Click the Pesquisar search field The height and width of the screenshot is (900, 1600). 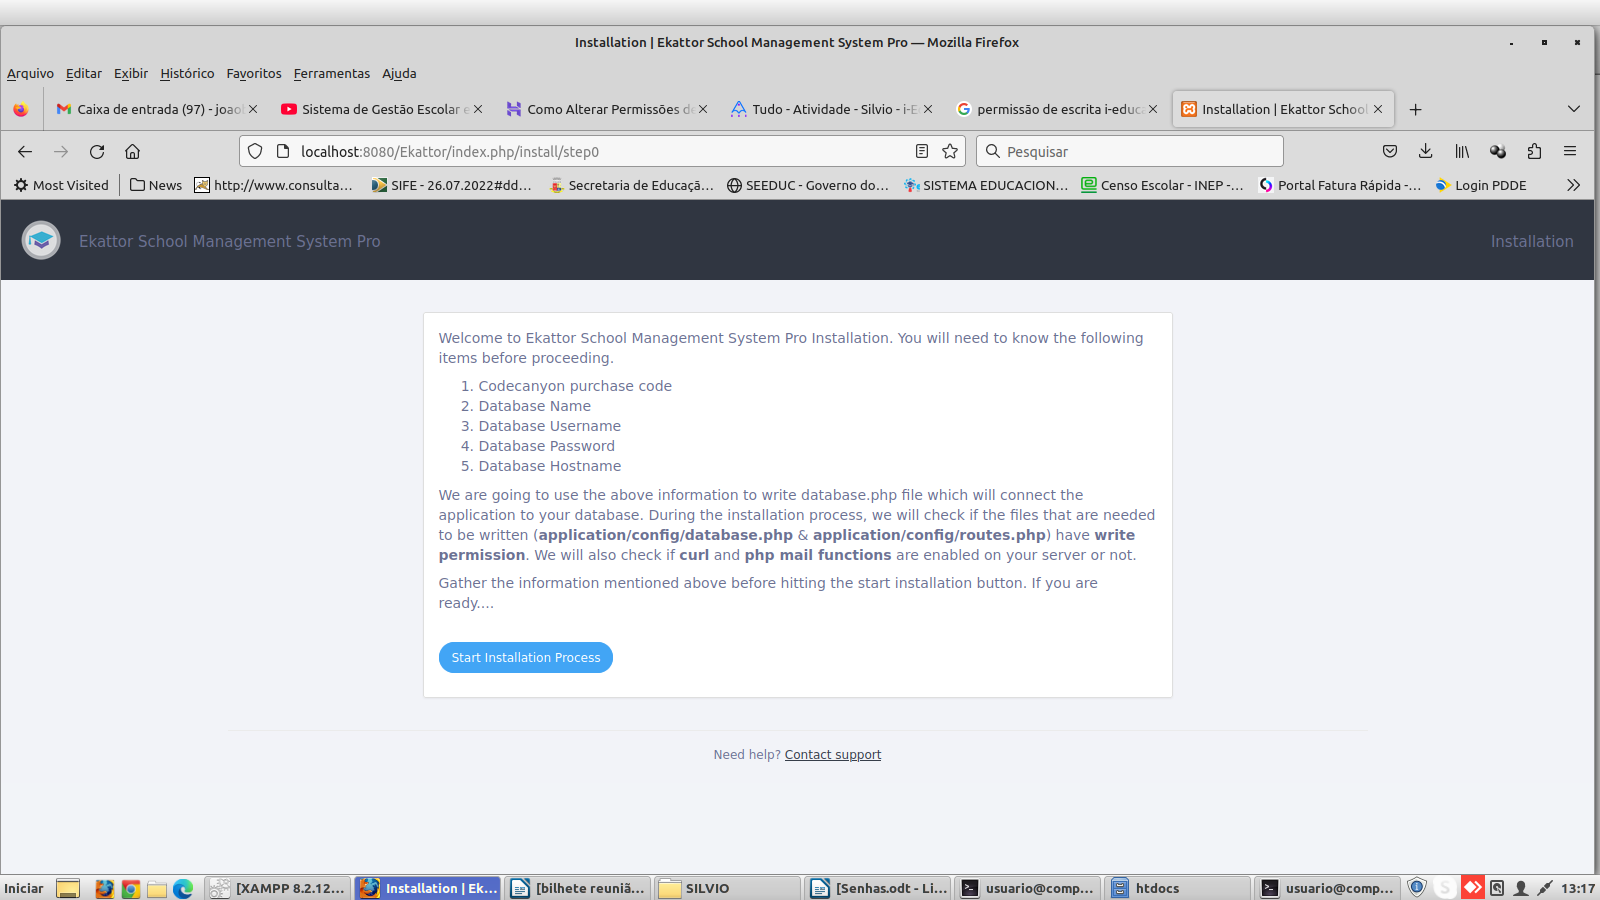coord(1130,151)
